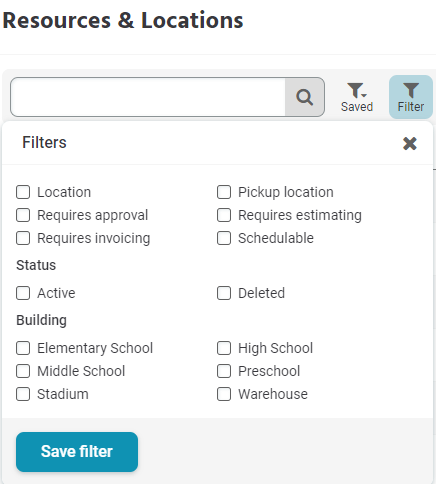Check the Location checkbox
Image resolution: width=436 pixels, height=484 pixels.
pyautogui.click(x=23, y=192)
